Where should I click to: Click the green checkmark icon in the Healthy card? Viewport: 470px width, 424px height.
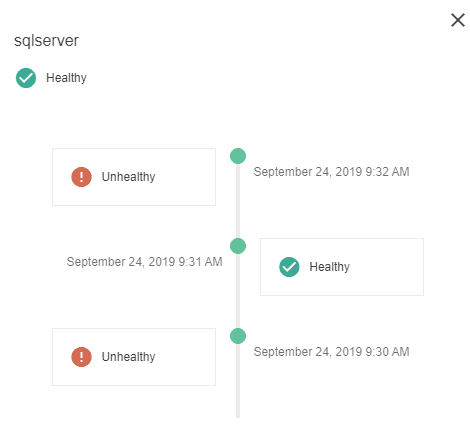[x=289, y=267]
